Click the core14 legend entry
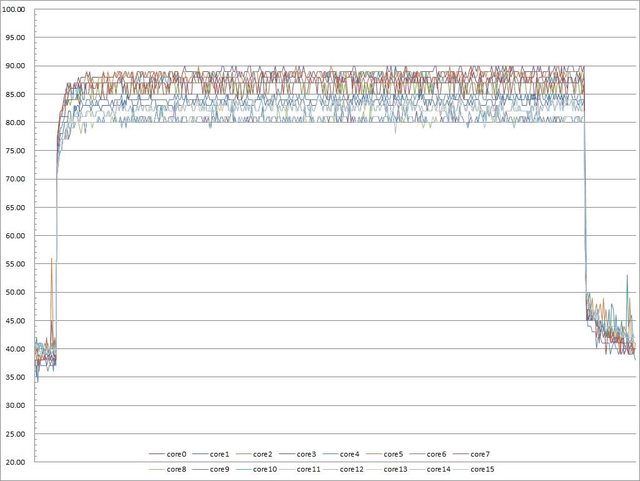 [x=439, y=468]
